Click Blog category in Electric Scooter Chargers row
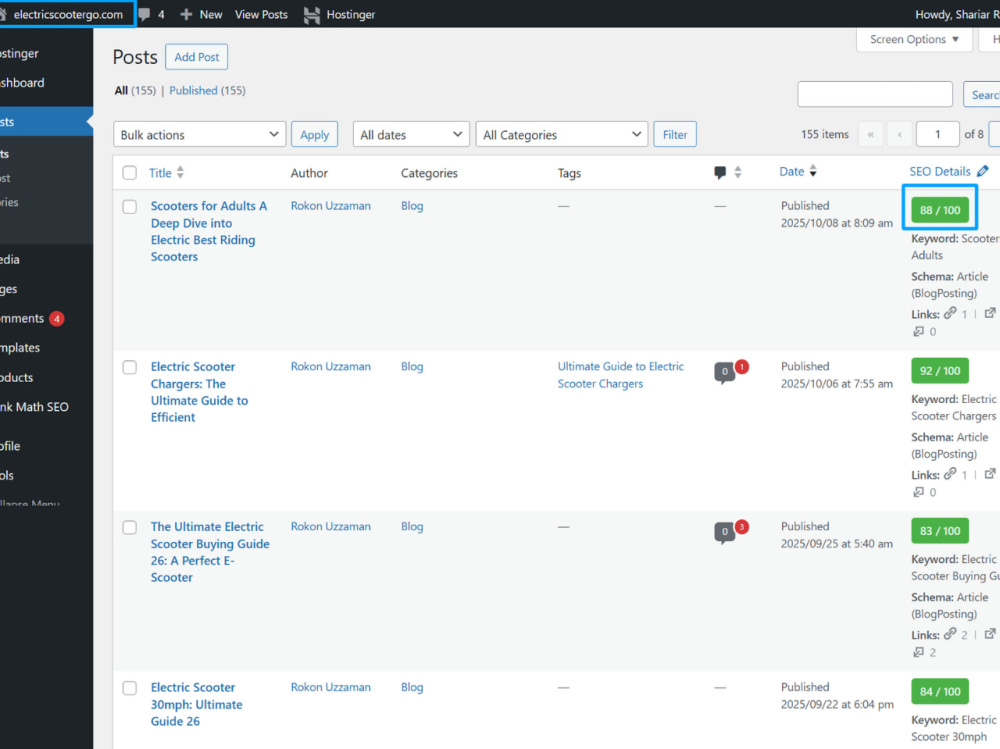The width and height of the screenshot is (1000, 749). (x=412, y=367)
